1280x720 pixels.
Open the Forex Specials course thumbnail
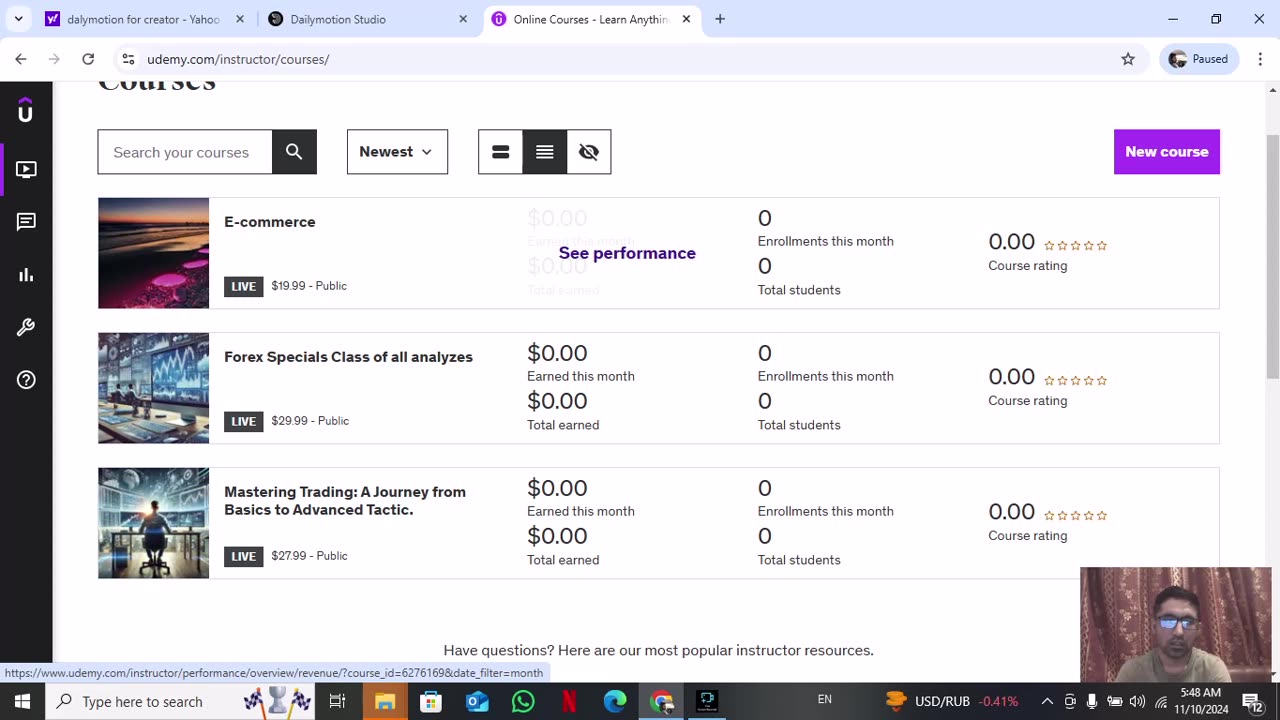pyautogui.click(x=154, y=388)
